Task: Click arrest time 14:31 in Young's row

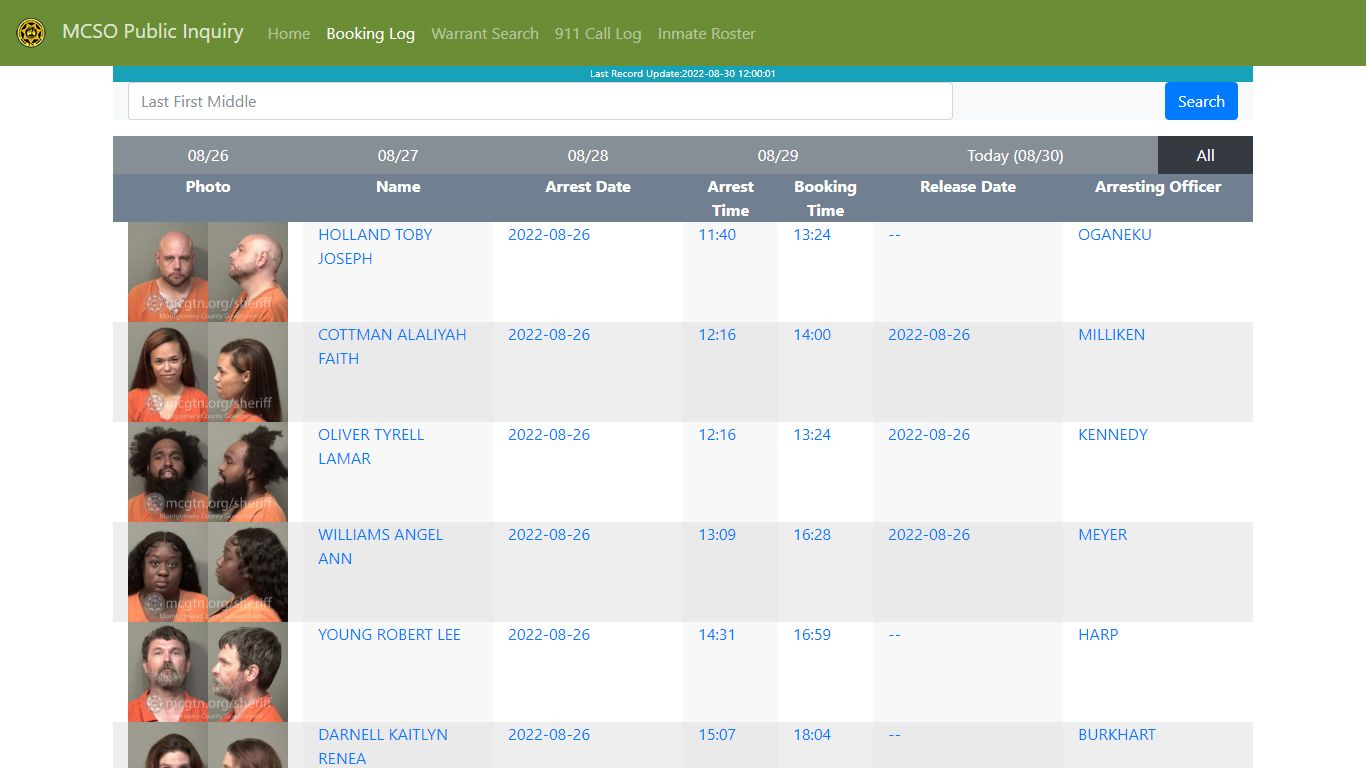Action: pos(717,634)
